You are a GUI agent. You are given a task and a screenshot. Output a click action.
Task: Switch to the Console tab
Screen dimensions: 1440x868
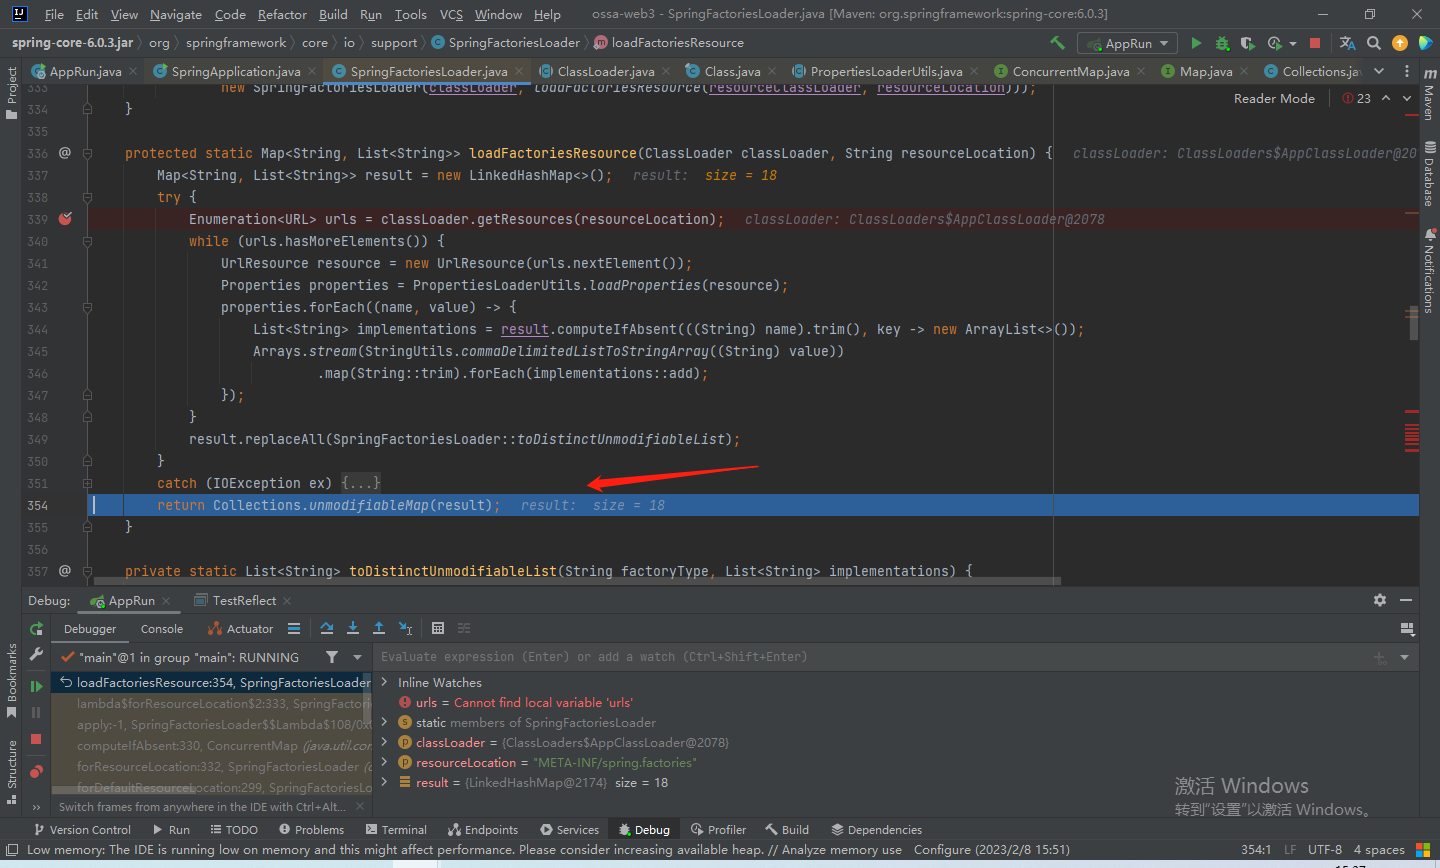[162, 629]
